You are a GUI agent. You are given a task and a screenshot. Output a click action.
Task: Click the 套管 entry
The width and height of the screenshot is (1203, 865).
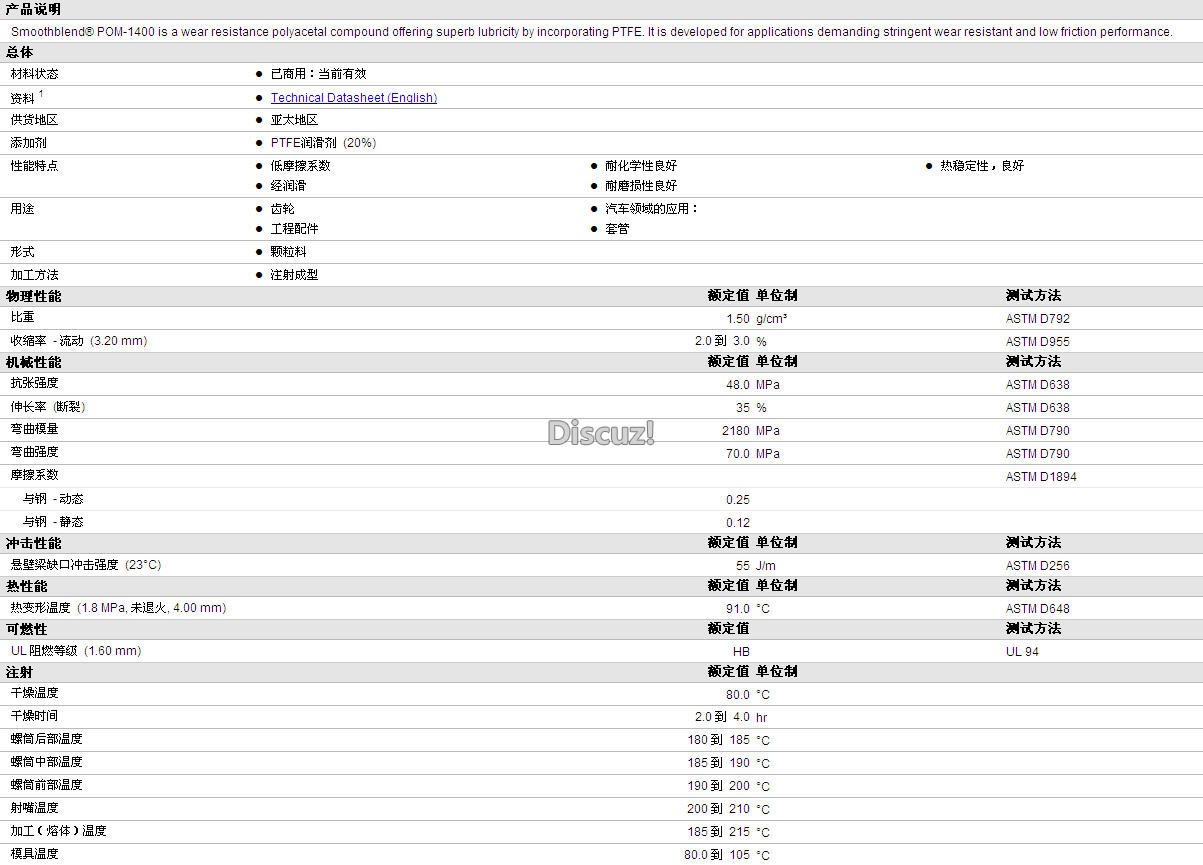pos(617,229)
